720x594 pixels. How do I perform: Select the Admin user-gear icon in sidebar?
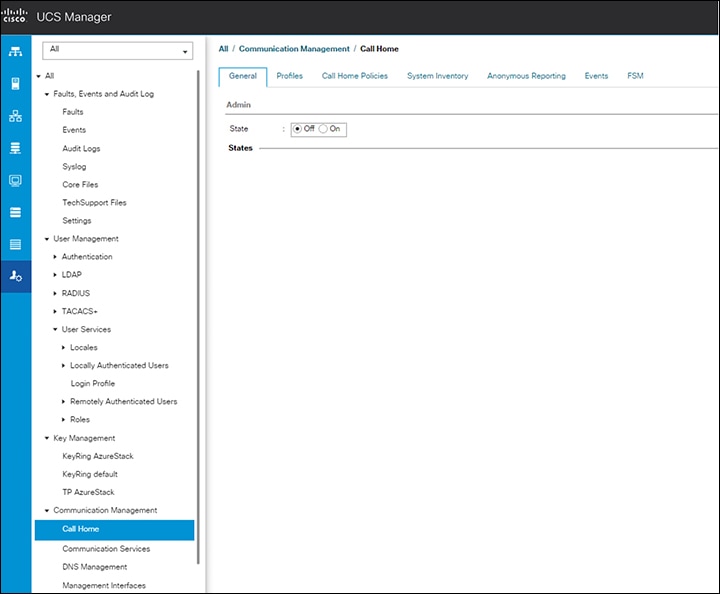point(15,276)
